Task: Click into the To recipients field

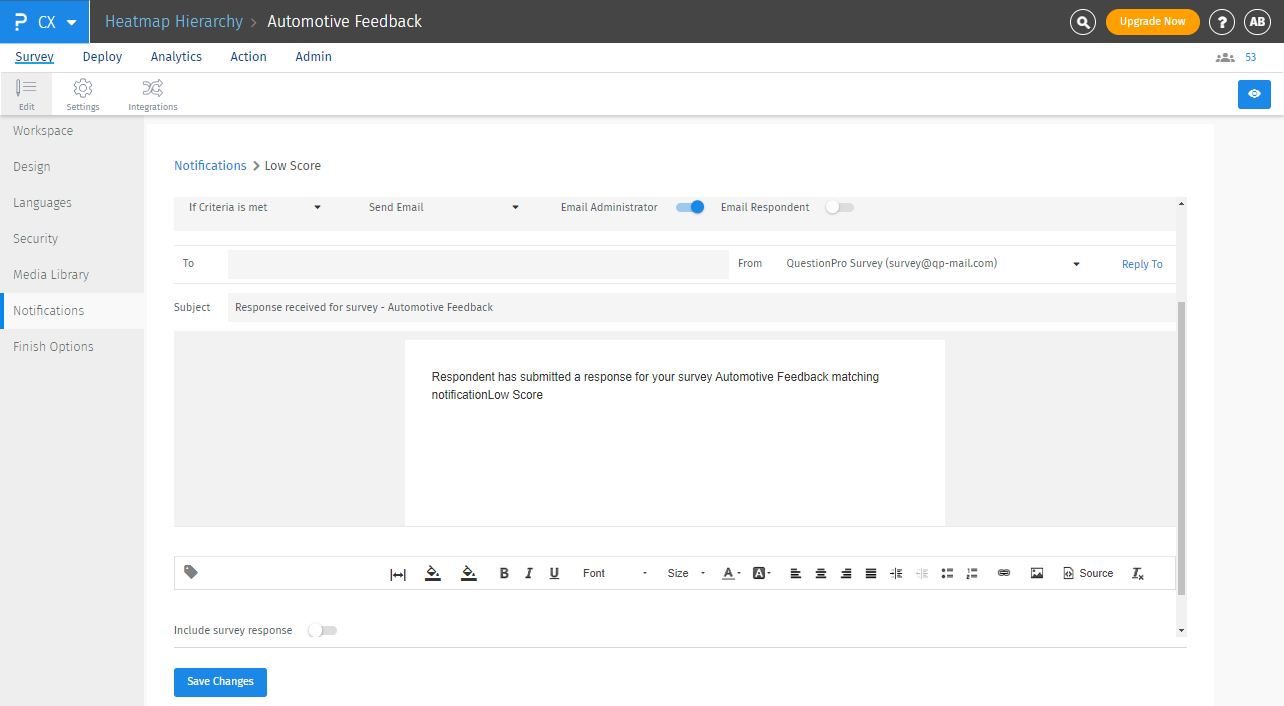Action: (x=478, y=264)
